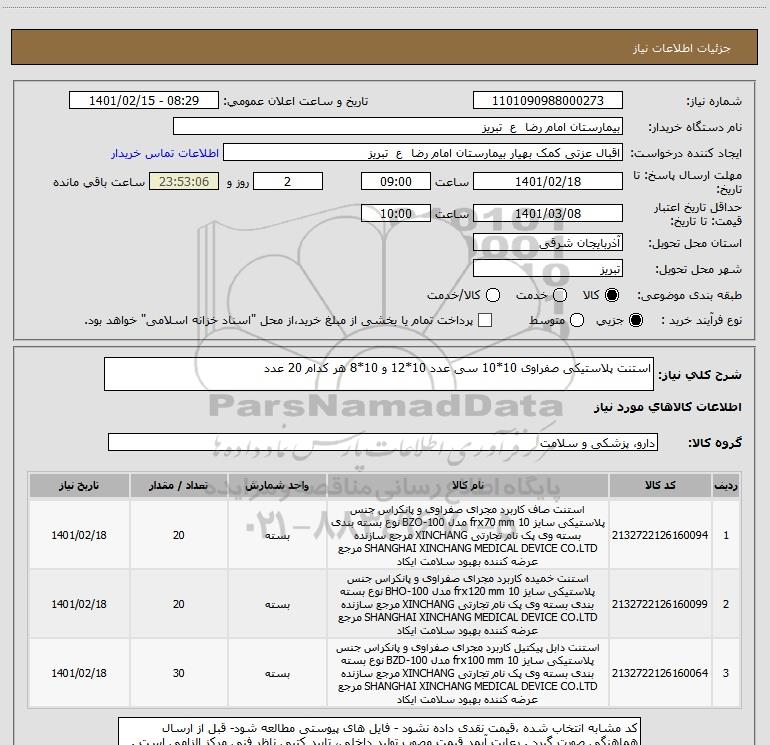
Task: Toggle the اسناد خزانه اسلامی payment checkbox
Action: click(485, 320)
